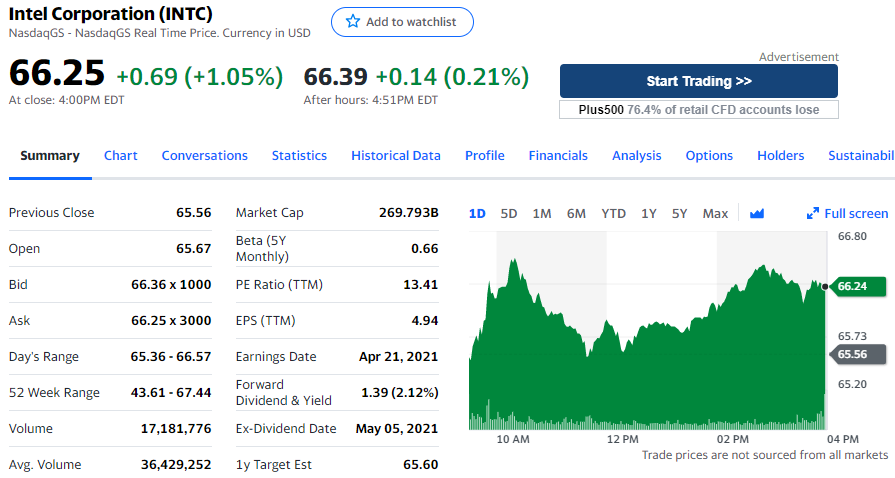Click the star icon in Add to watchlist
This screenshot has width=895, height=478.
click(352, 22)
